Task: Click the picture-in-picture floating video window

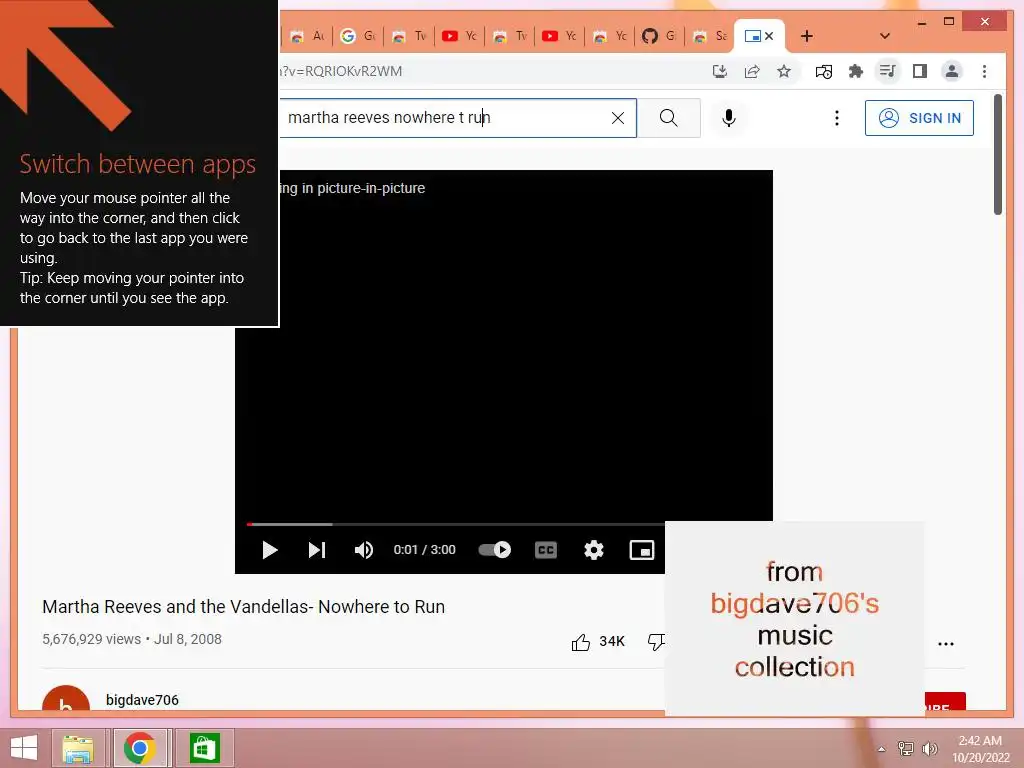Action: tap(794, 618)
